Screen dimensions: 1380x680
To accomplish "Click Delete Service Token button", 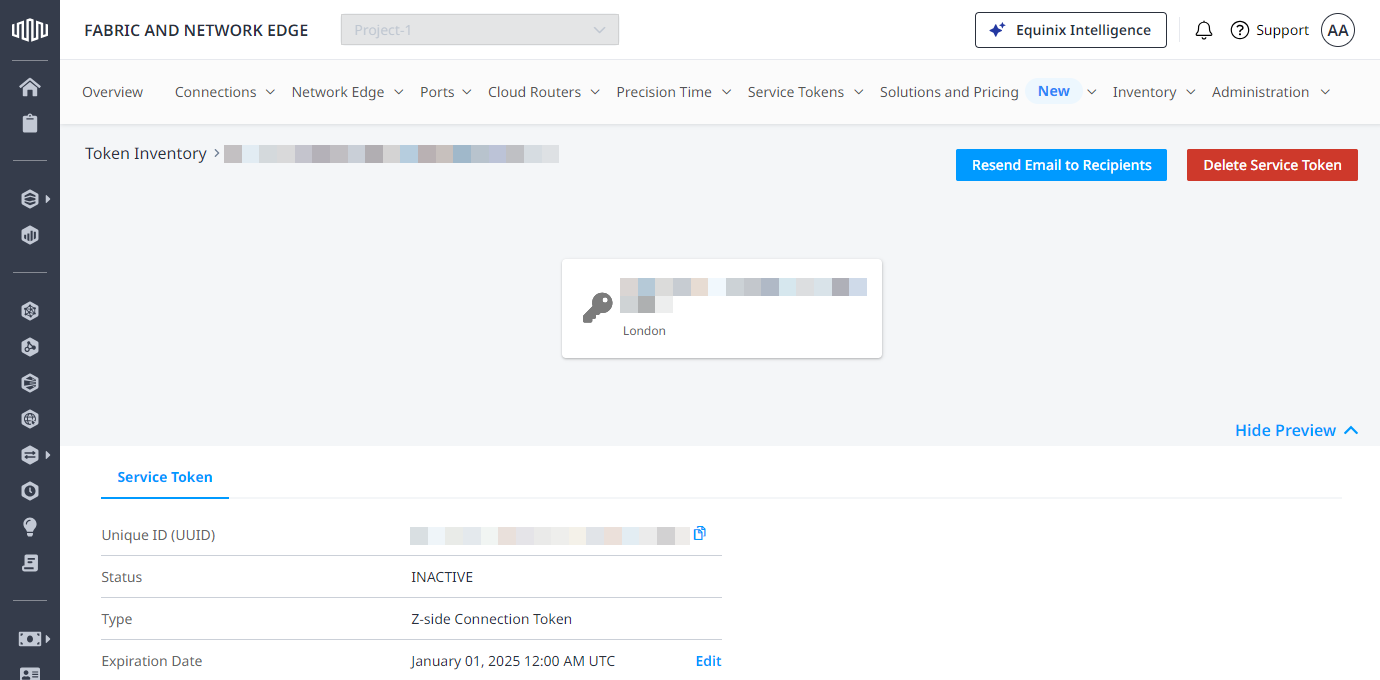I will pos(1272,165).
